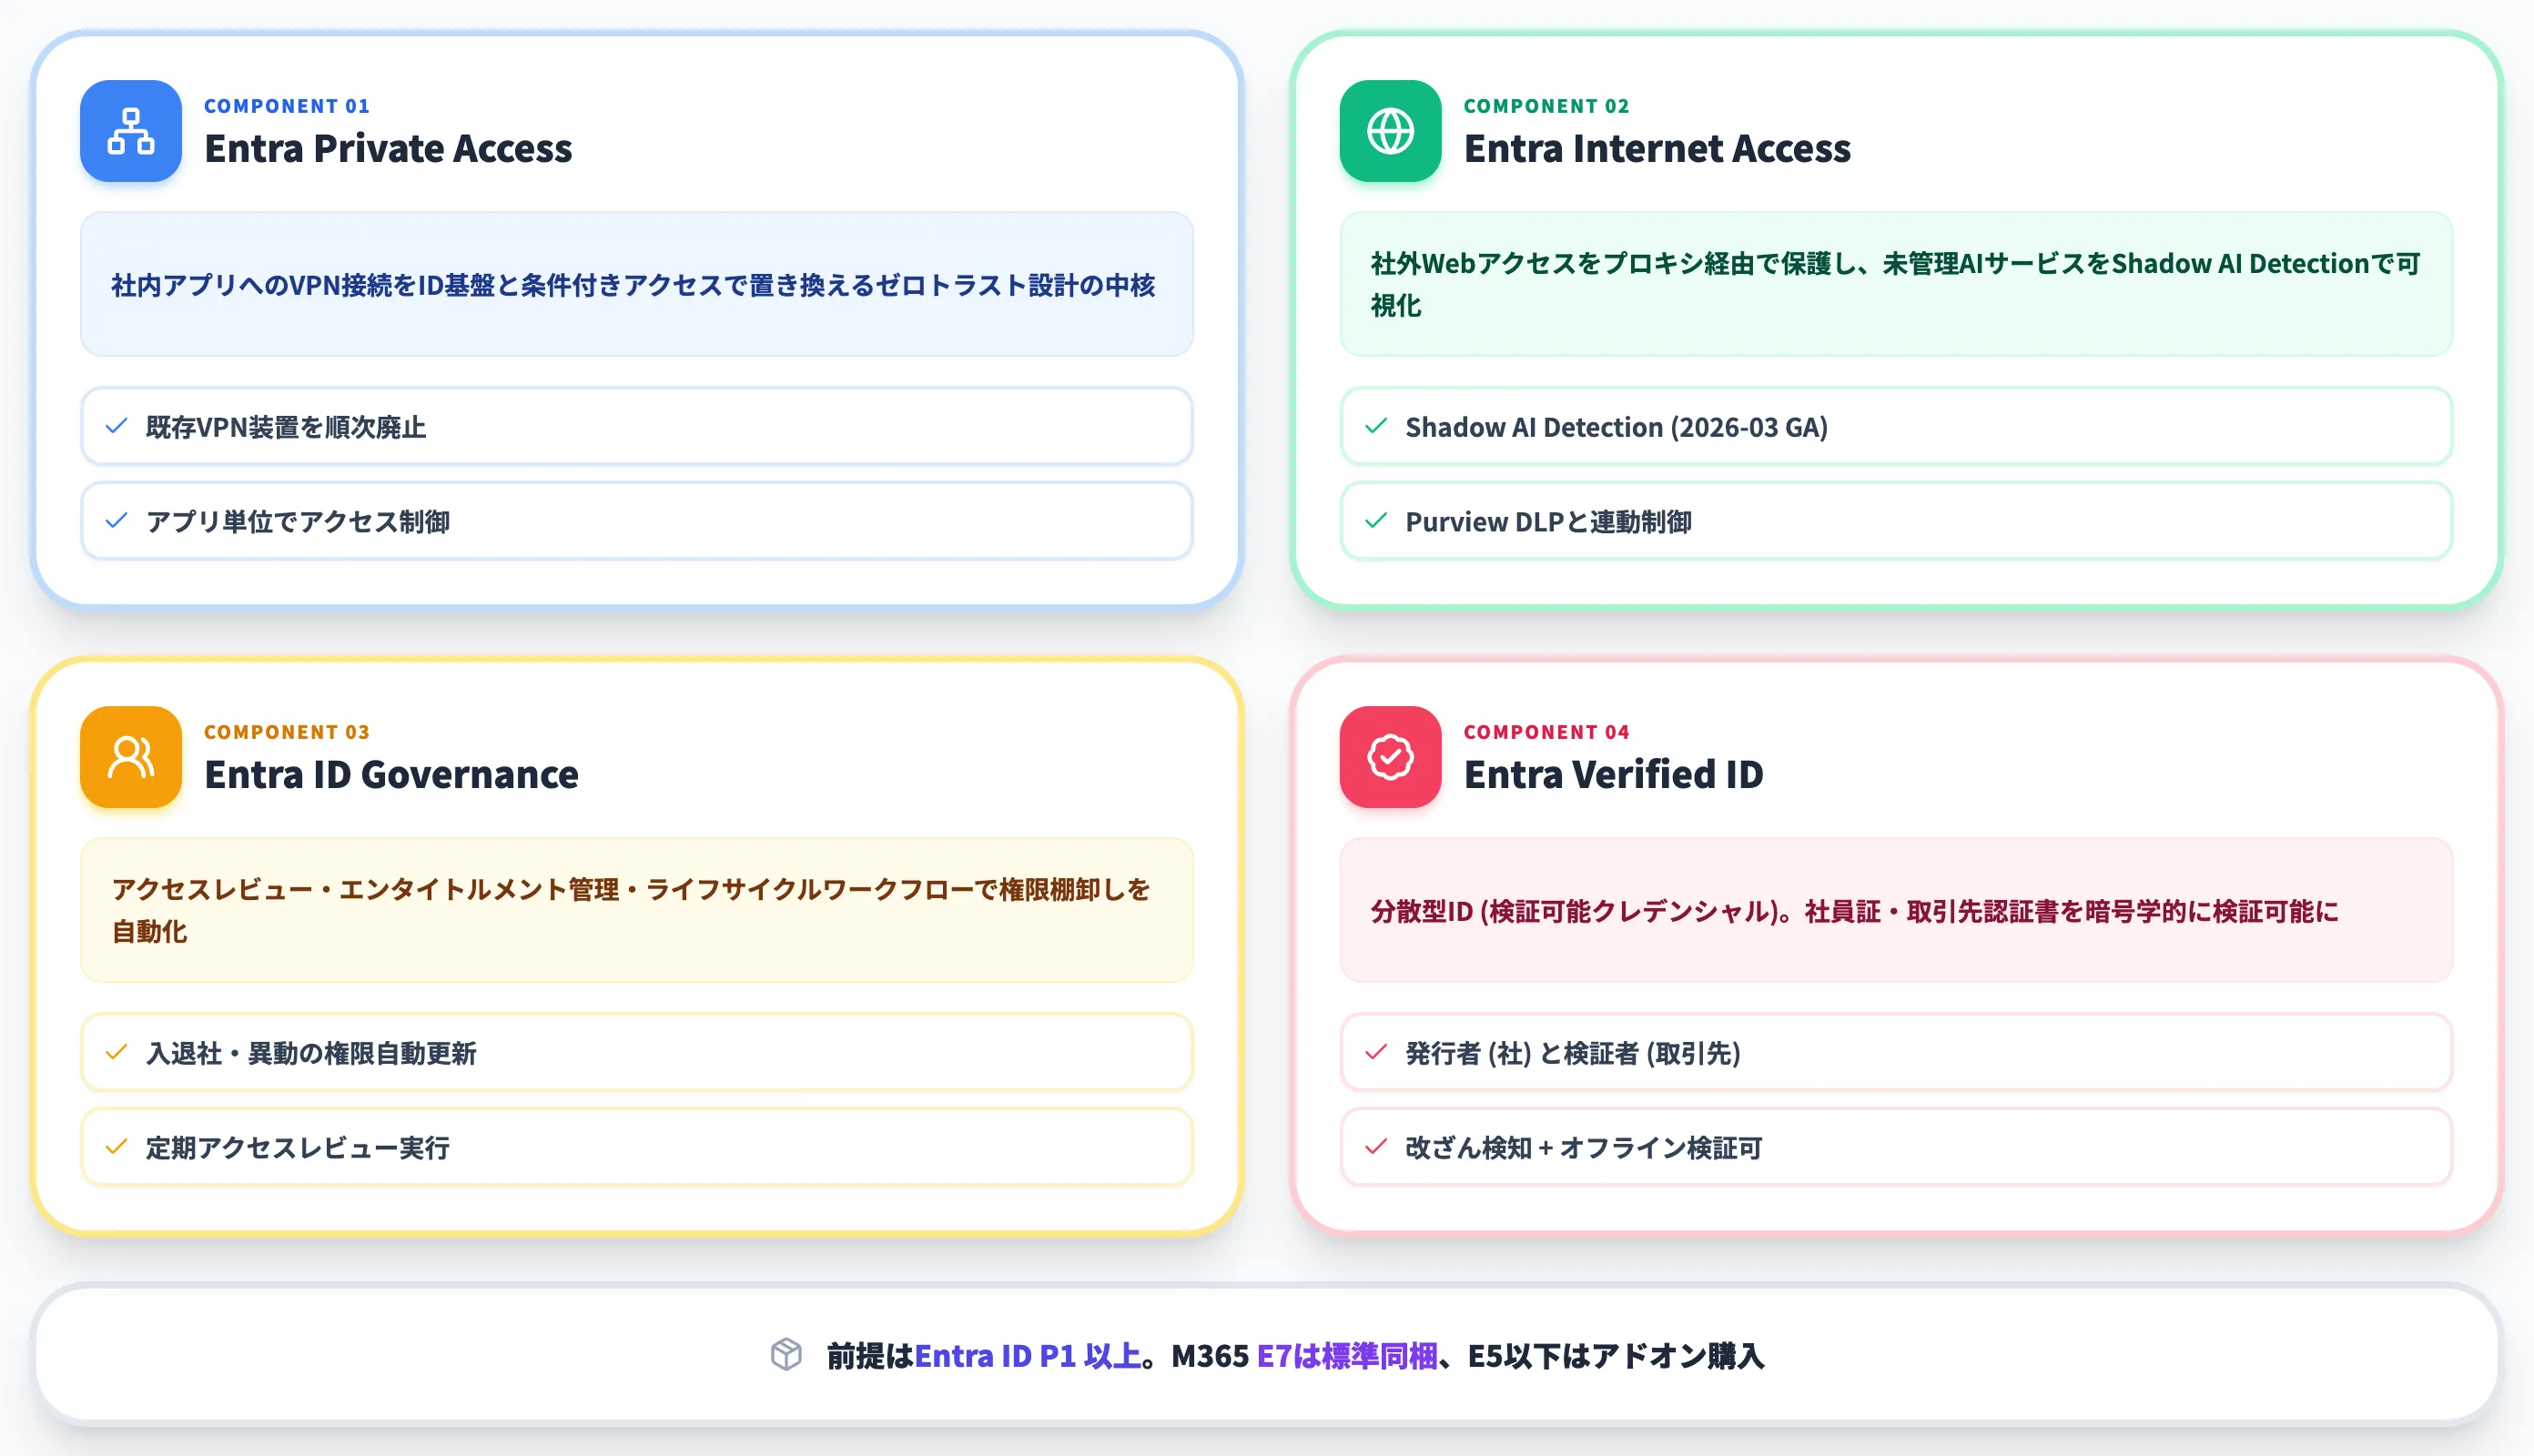Click the COMPONENT 03 label
Viewport: 2534px width, 1456px height.
287,732
